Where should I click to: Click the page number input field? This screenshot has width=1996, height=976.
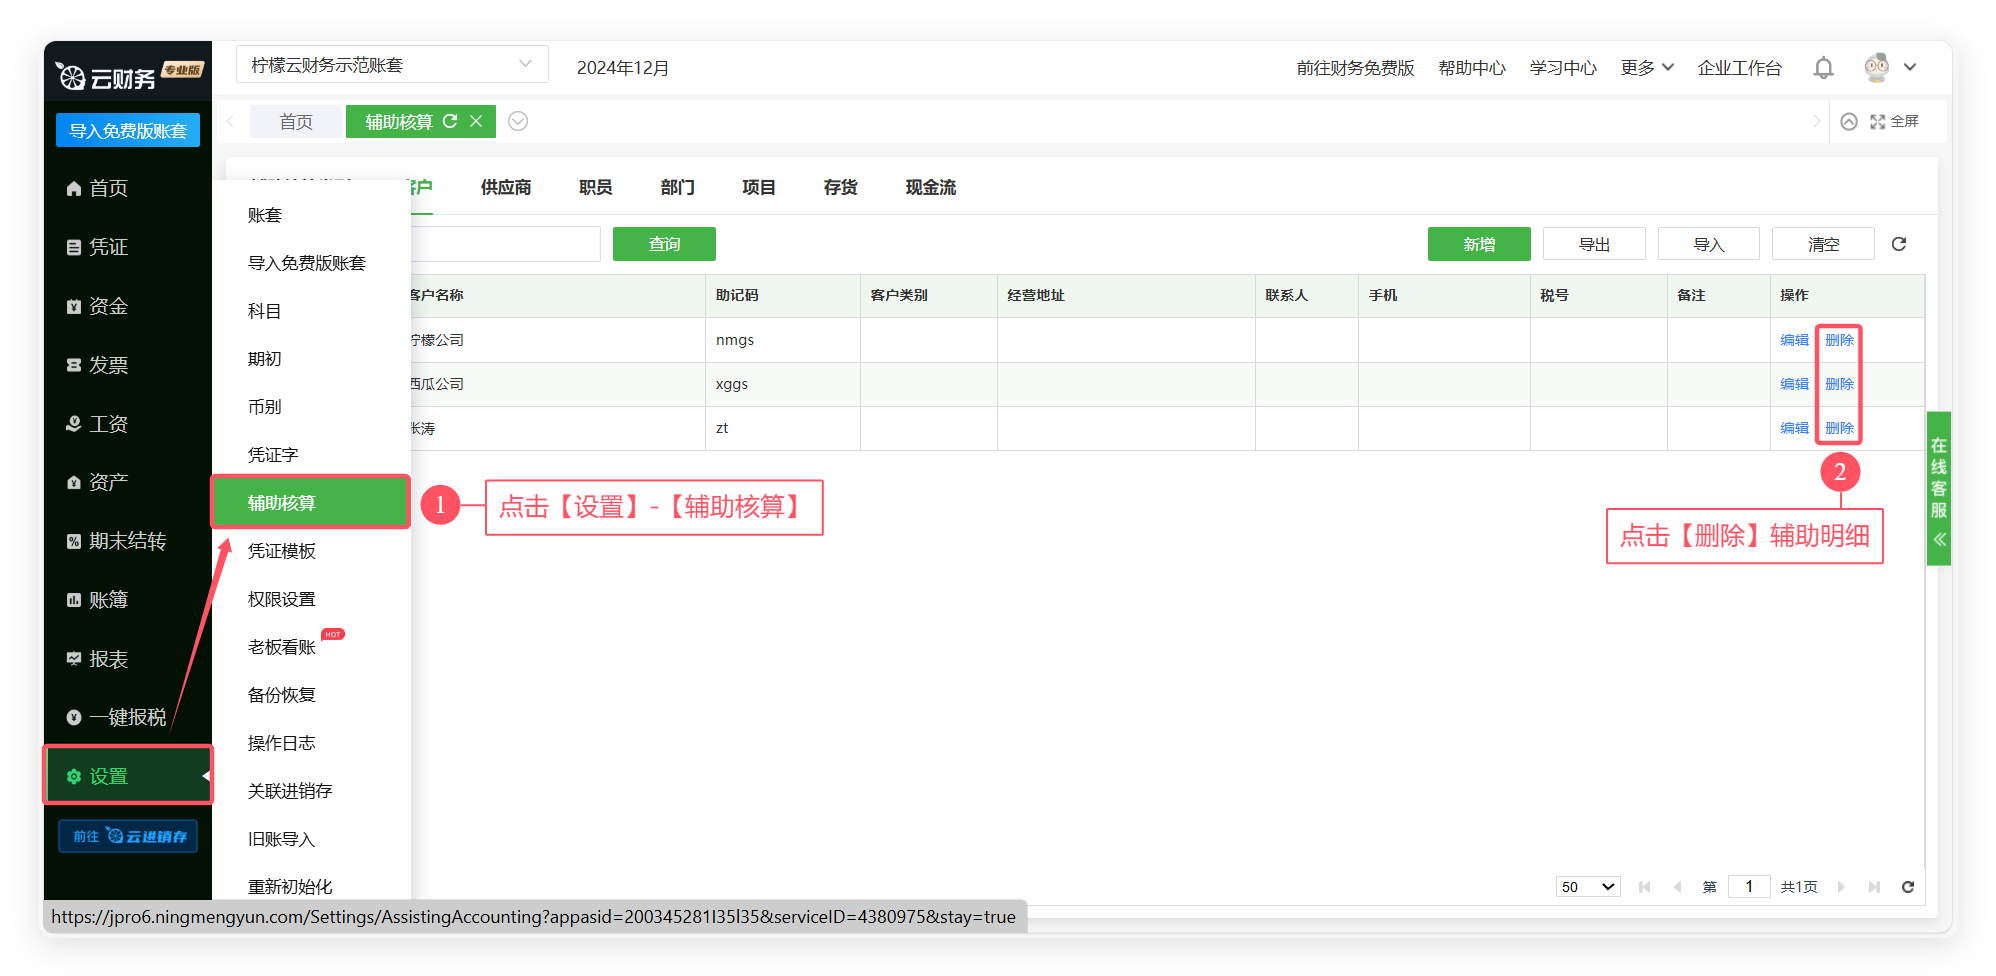coord(1748,887)
